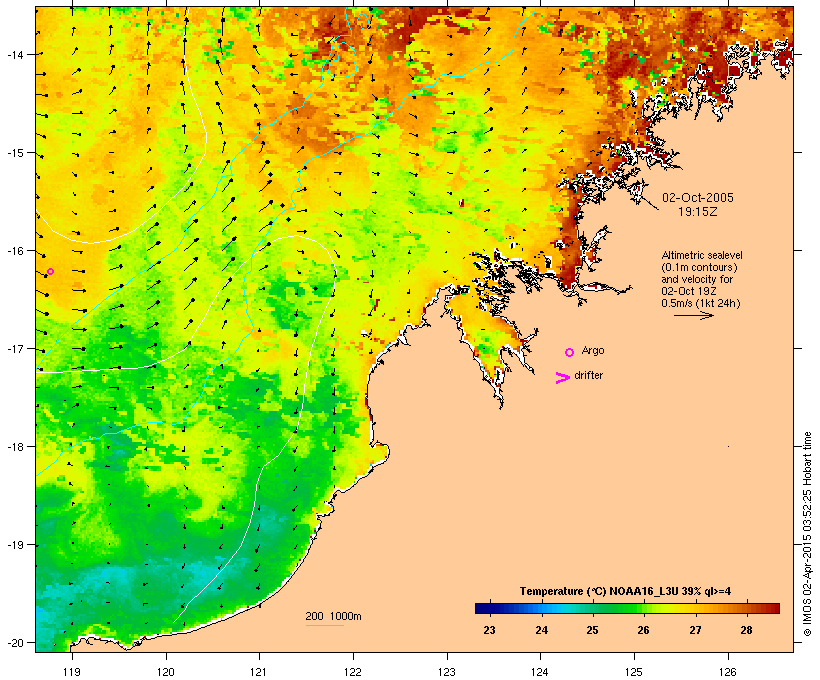
Task: Click the magenta Argo float marker on the map
Action: [50, 271]
